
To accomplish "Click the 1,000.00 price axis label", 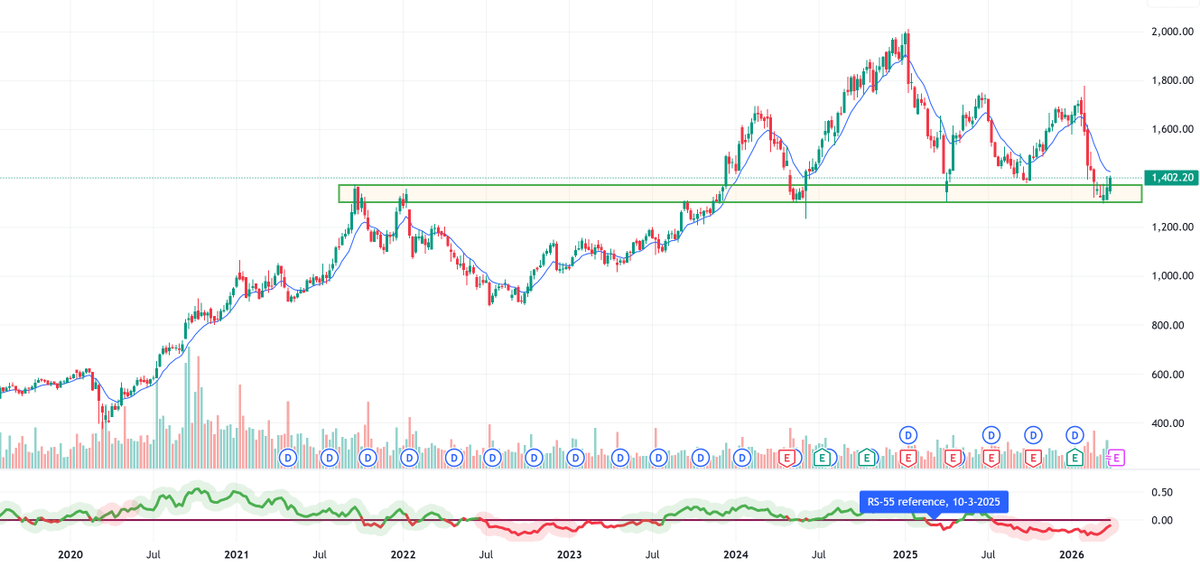I will click(x=1174, y=276).
